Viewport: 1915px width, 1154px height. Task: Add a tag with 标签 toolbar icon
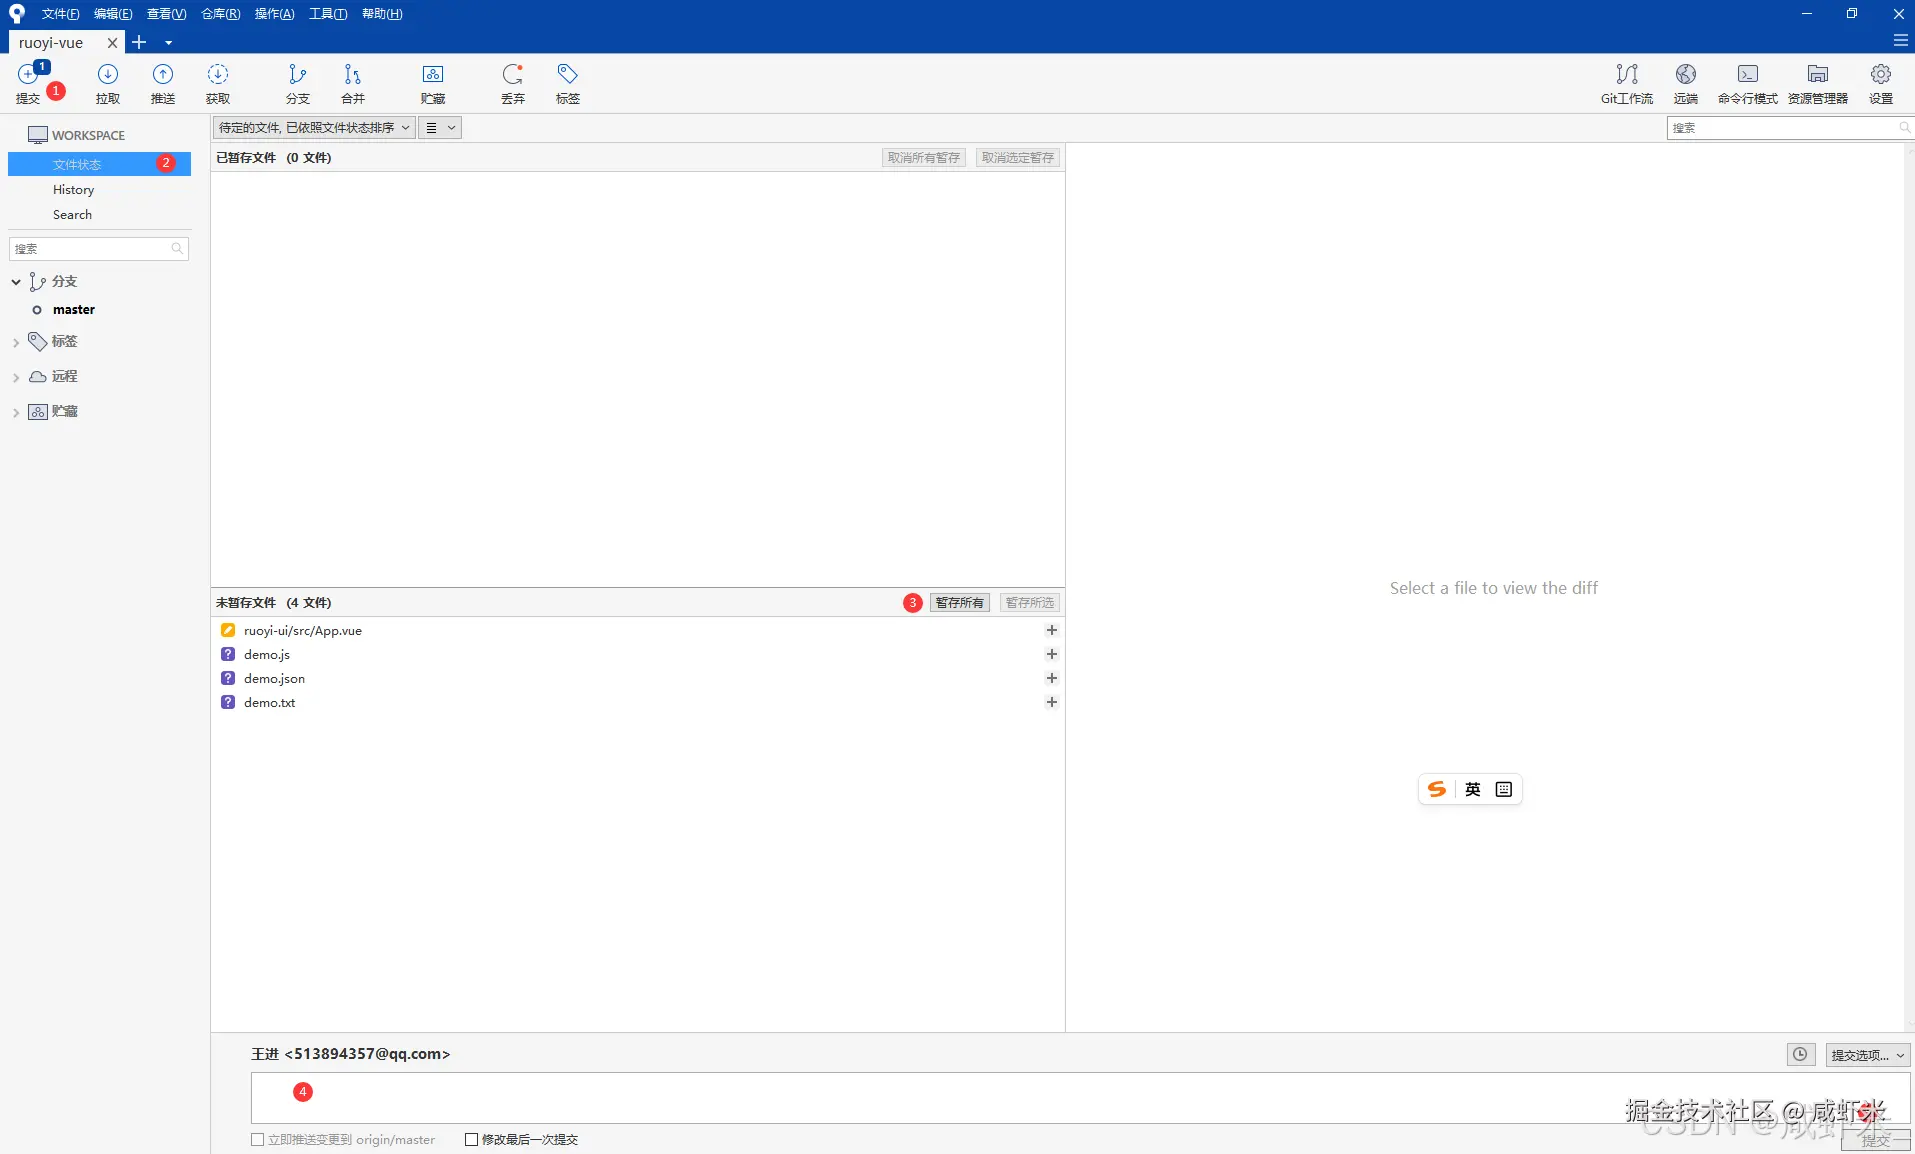568,83
